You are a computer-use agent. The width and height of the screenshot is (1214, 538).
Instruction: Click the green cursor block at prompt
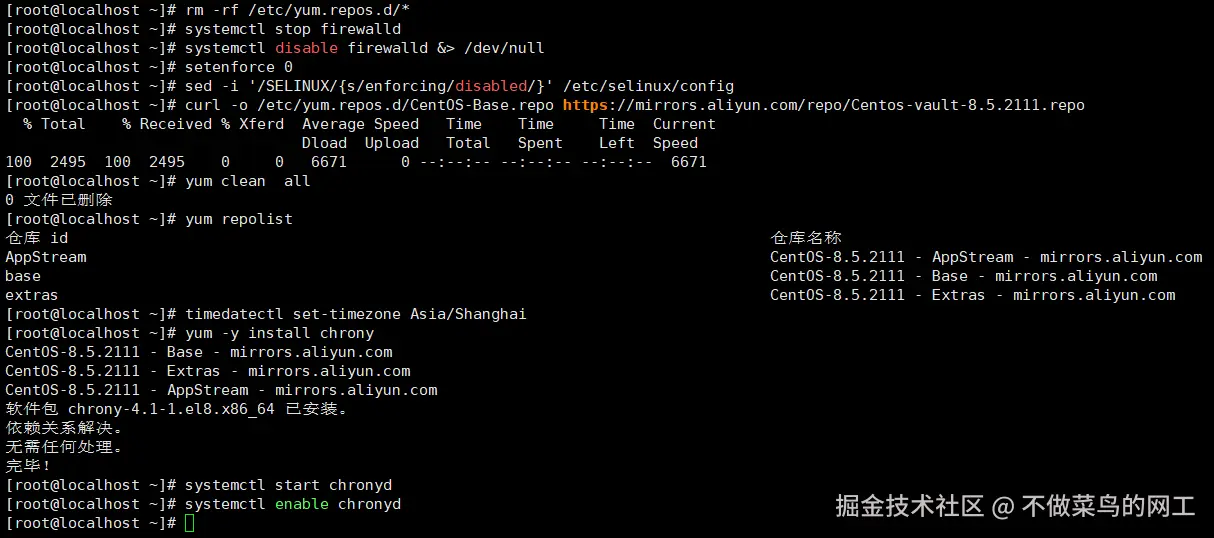pyautogui.click(x=190, y=523)
